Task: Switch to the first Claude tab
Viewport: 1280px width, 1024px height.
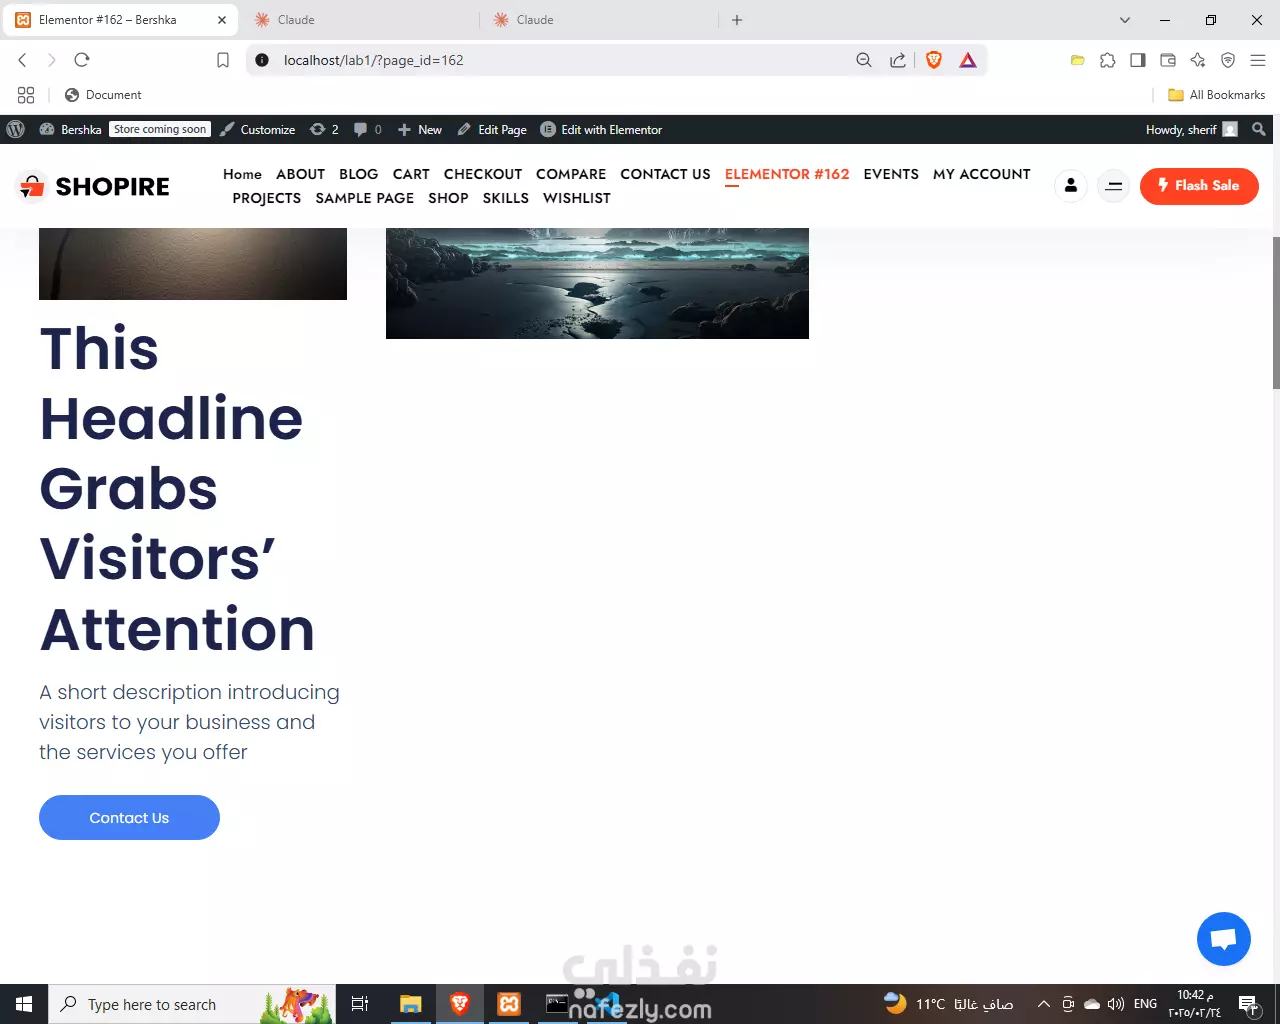Action: coord(360,20)
